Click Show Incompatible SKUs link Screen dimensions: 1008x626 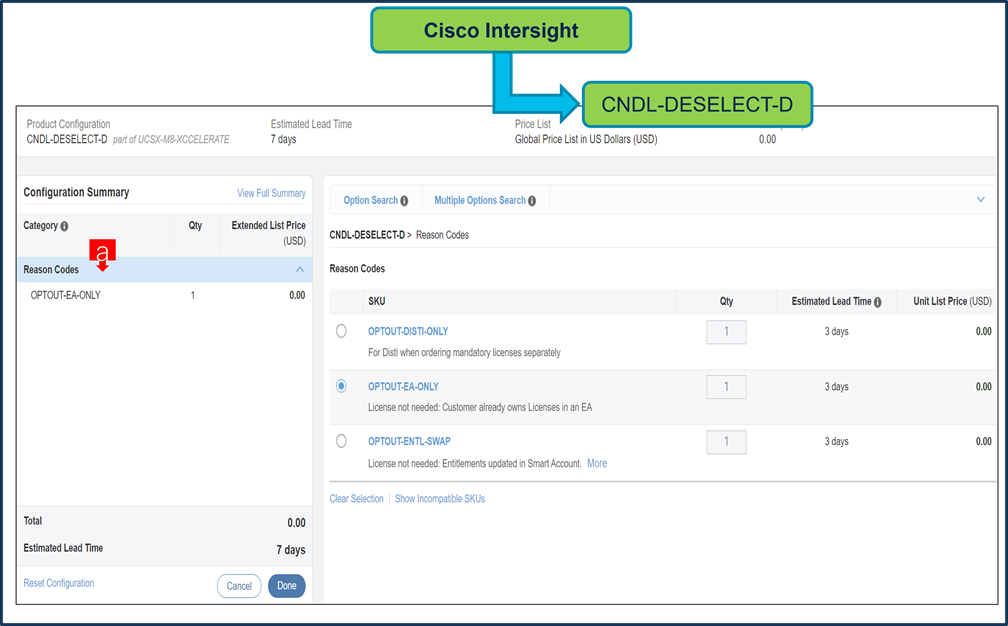(x=440, y=499)
